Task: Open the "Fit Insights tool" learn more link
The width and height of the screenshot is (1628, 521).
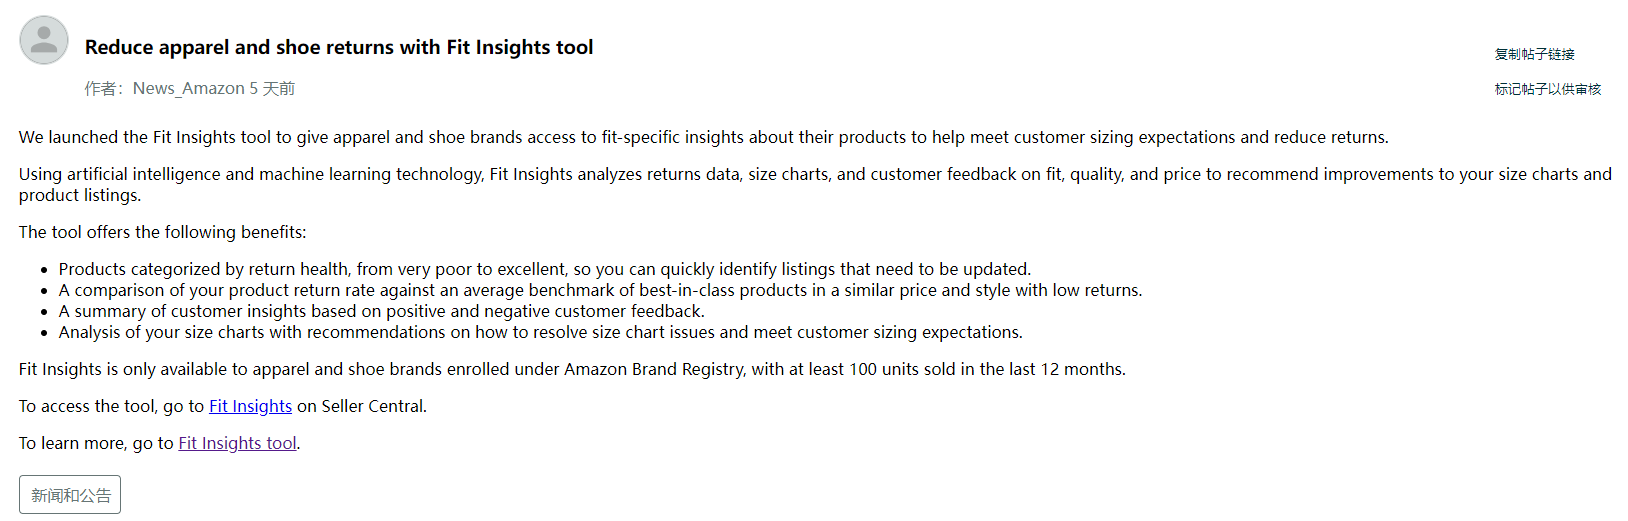Action: click(237, 443)
